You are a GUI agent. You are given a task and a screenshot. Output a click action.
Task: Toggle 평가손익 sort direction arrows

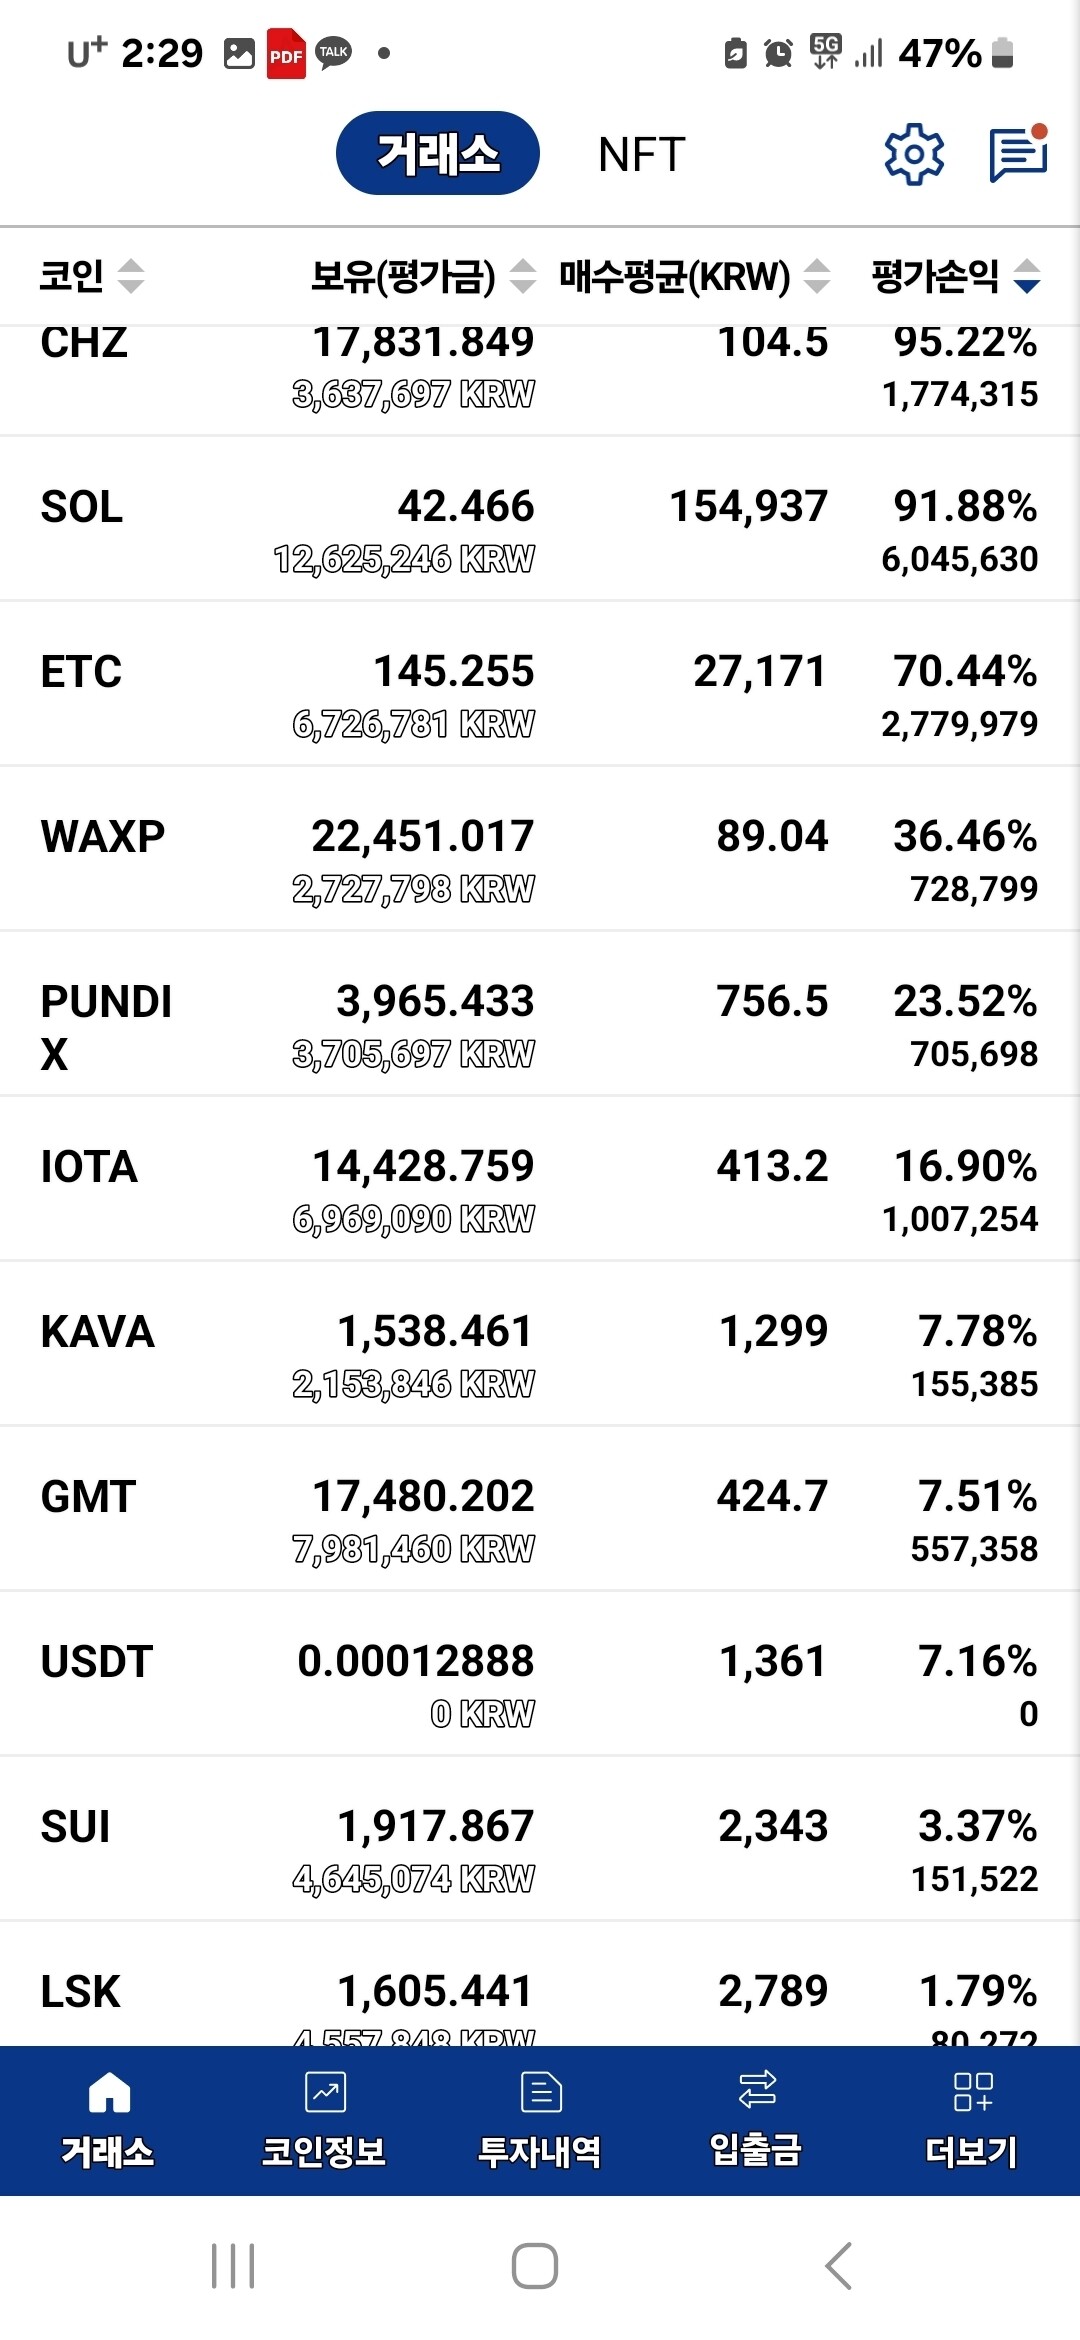coord(1027,276)
